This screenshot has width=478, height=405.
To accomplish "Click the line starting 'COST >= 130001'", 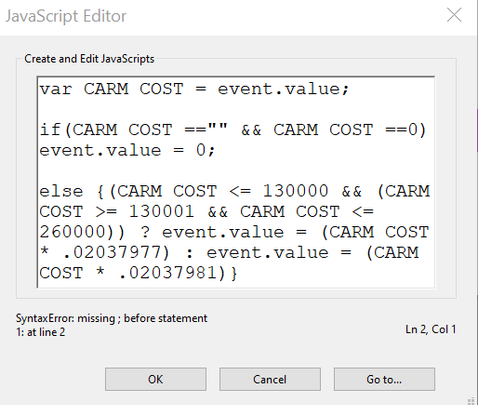I will (x=207, y=212).
